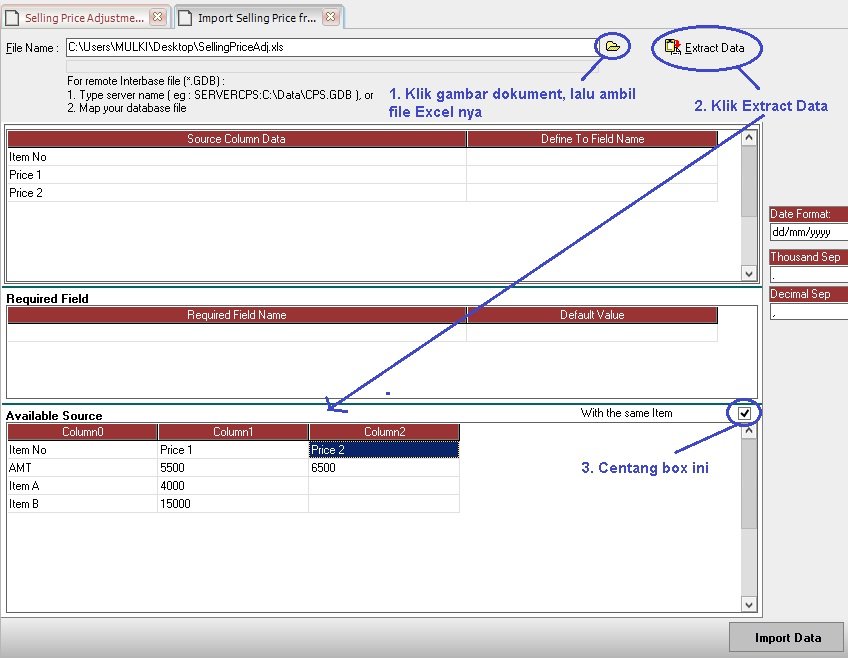This screenshot has width=848, height=658.
Task: Click the Column2 header
Action: pos(384,431)
